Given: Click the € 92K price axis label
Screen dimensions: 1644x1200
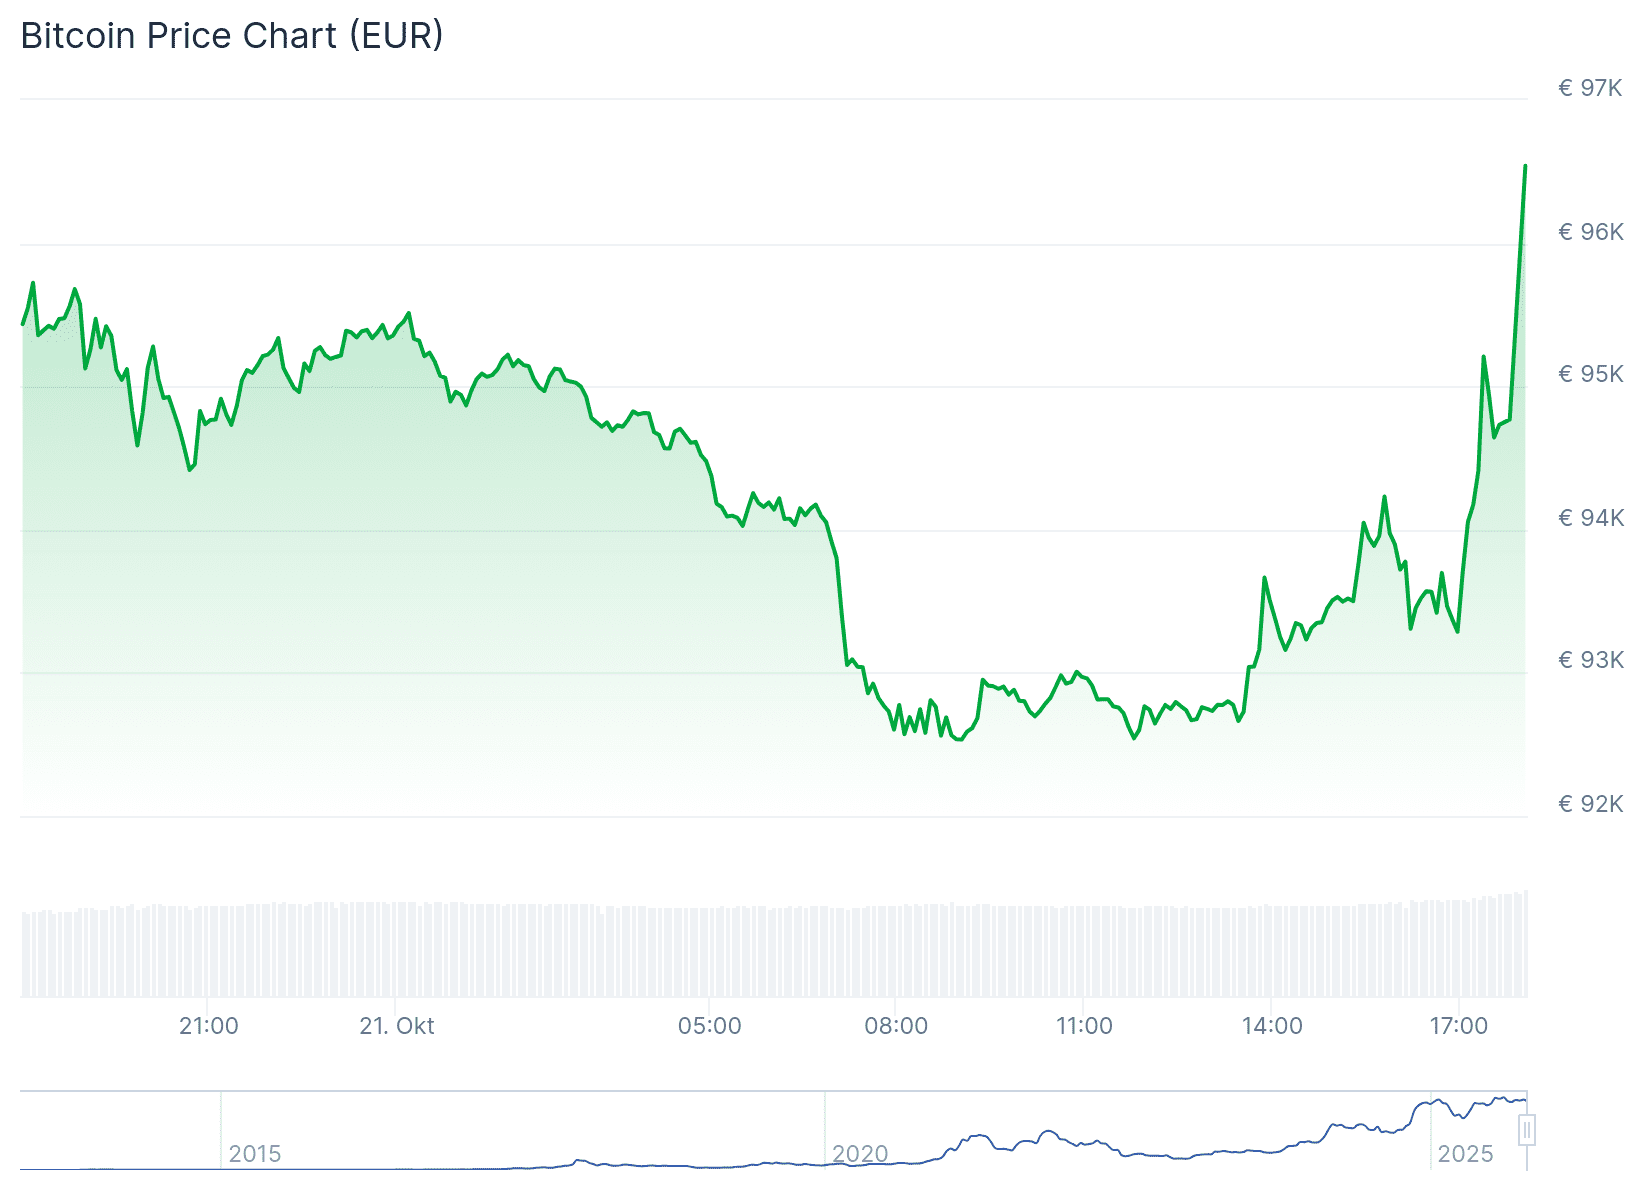Looking at the screenshot, I should 1590,804.
